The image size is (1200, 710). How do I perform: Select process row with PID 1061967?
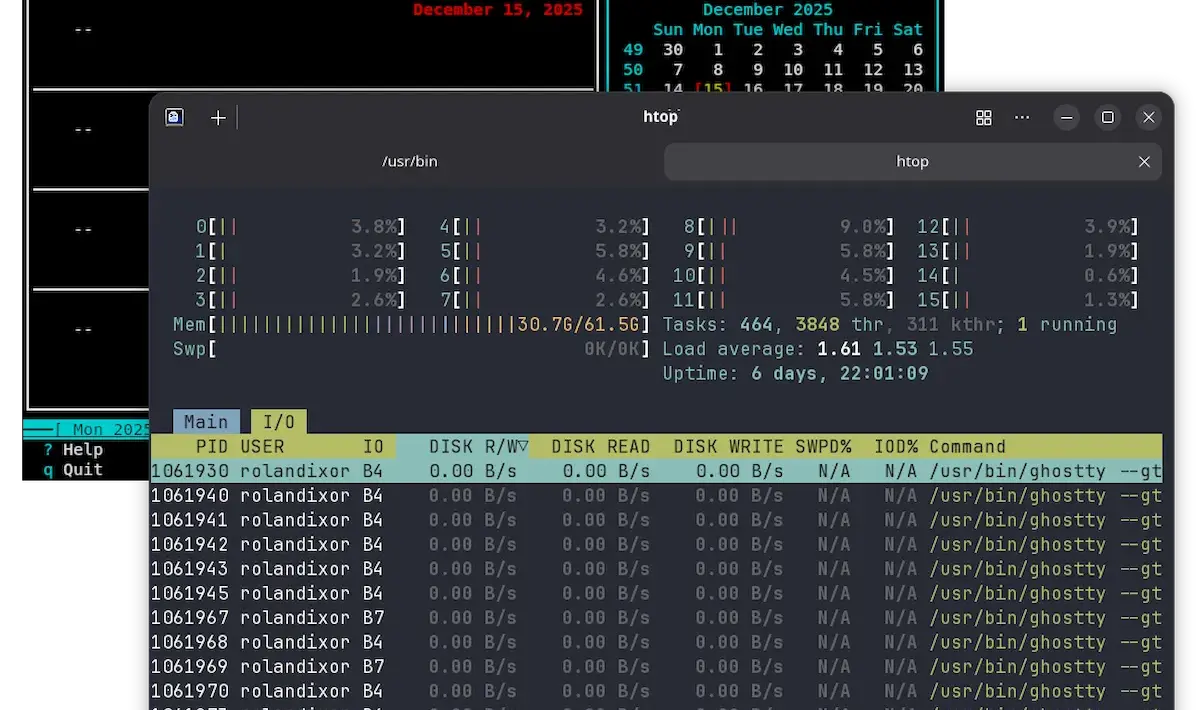tap(656, 618)
